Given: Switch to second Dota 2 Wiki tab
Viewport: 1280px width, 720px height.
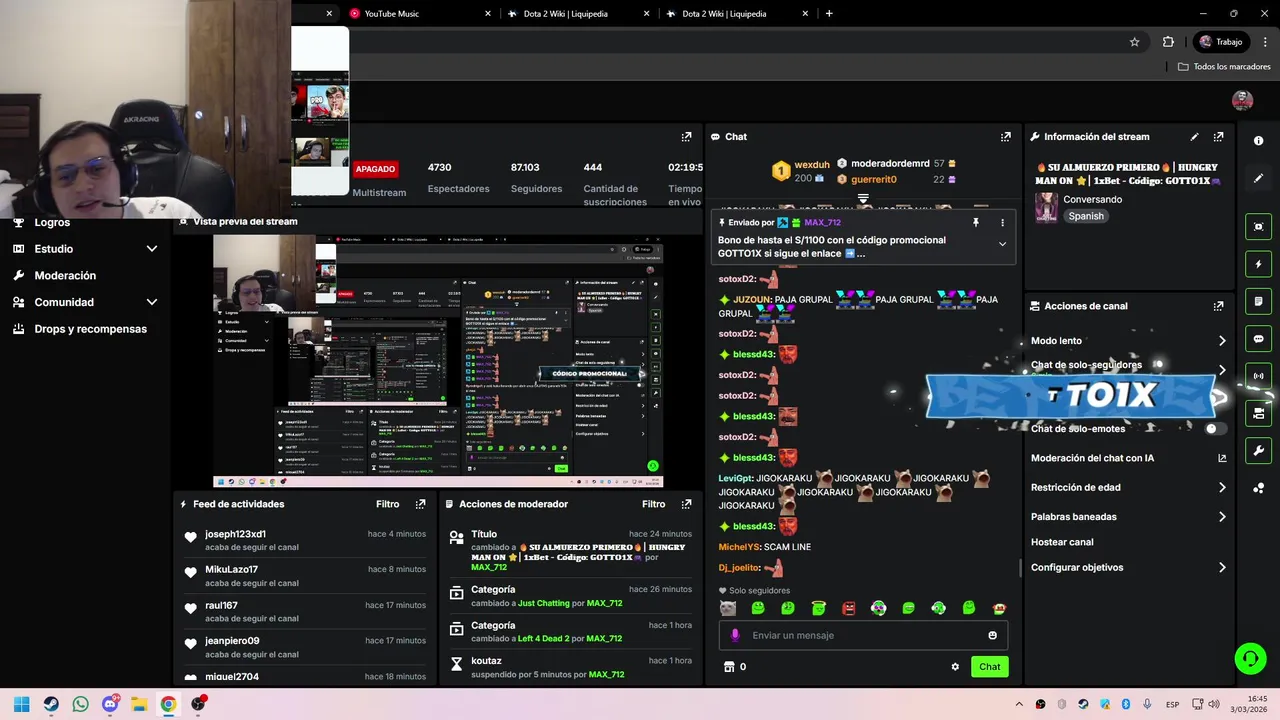Looking at the screenshot, I should (735, 14).
